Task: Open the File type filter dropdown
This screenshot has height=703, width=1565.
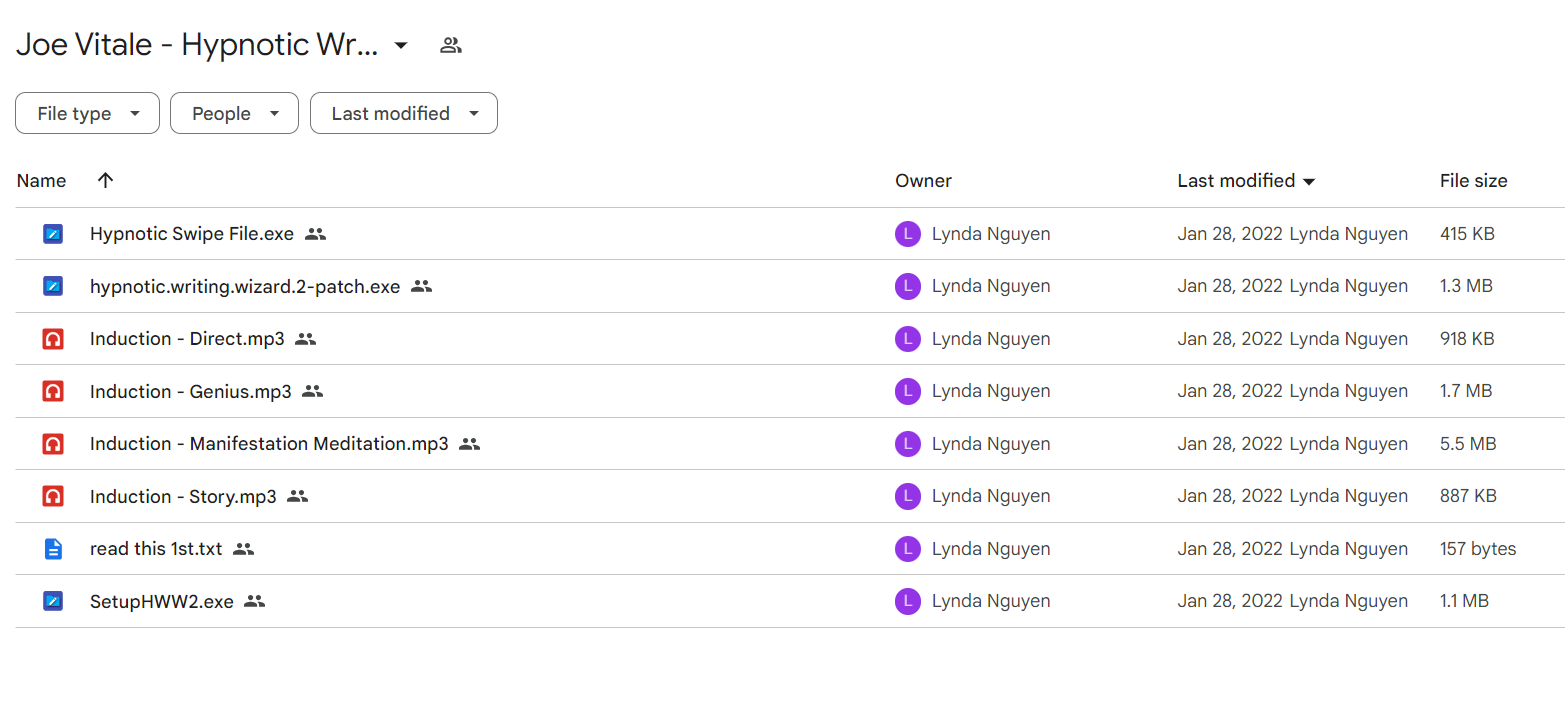Action: 87,113
